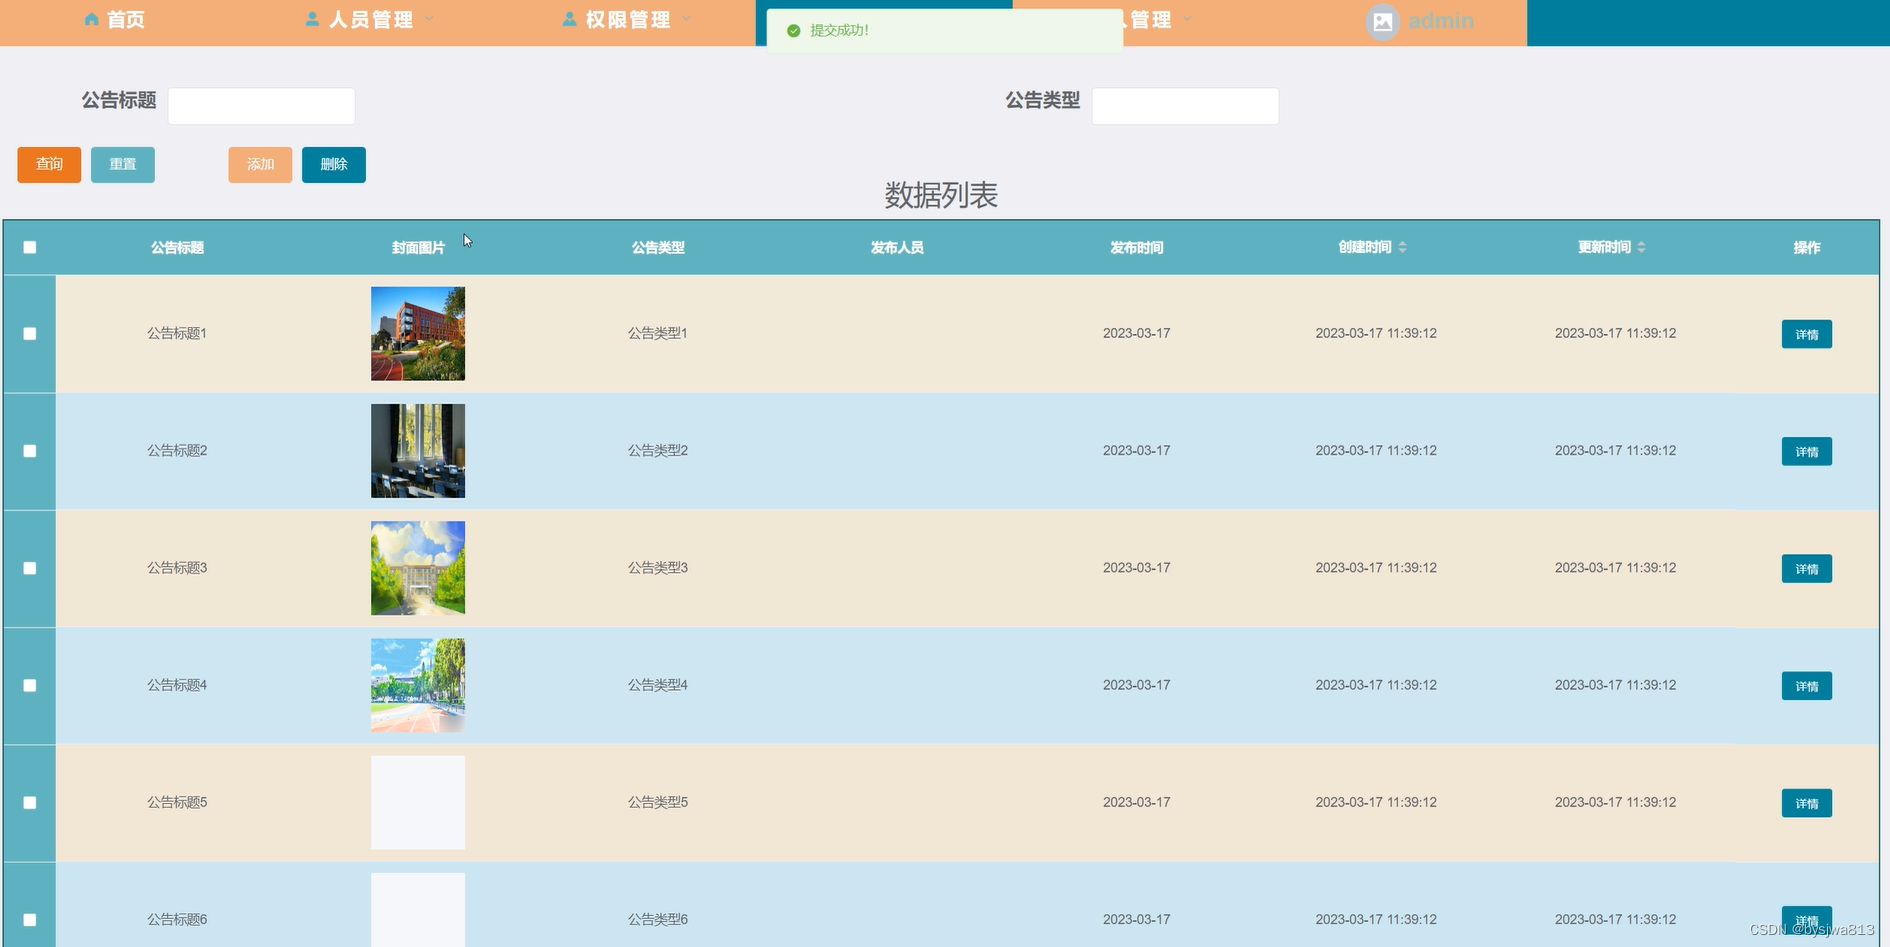Viewport: 1890px width, 947px height.
Task: Click the person icon beside 权限管理
Action: point(569,20)
